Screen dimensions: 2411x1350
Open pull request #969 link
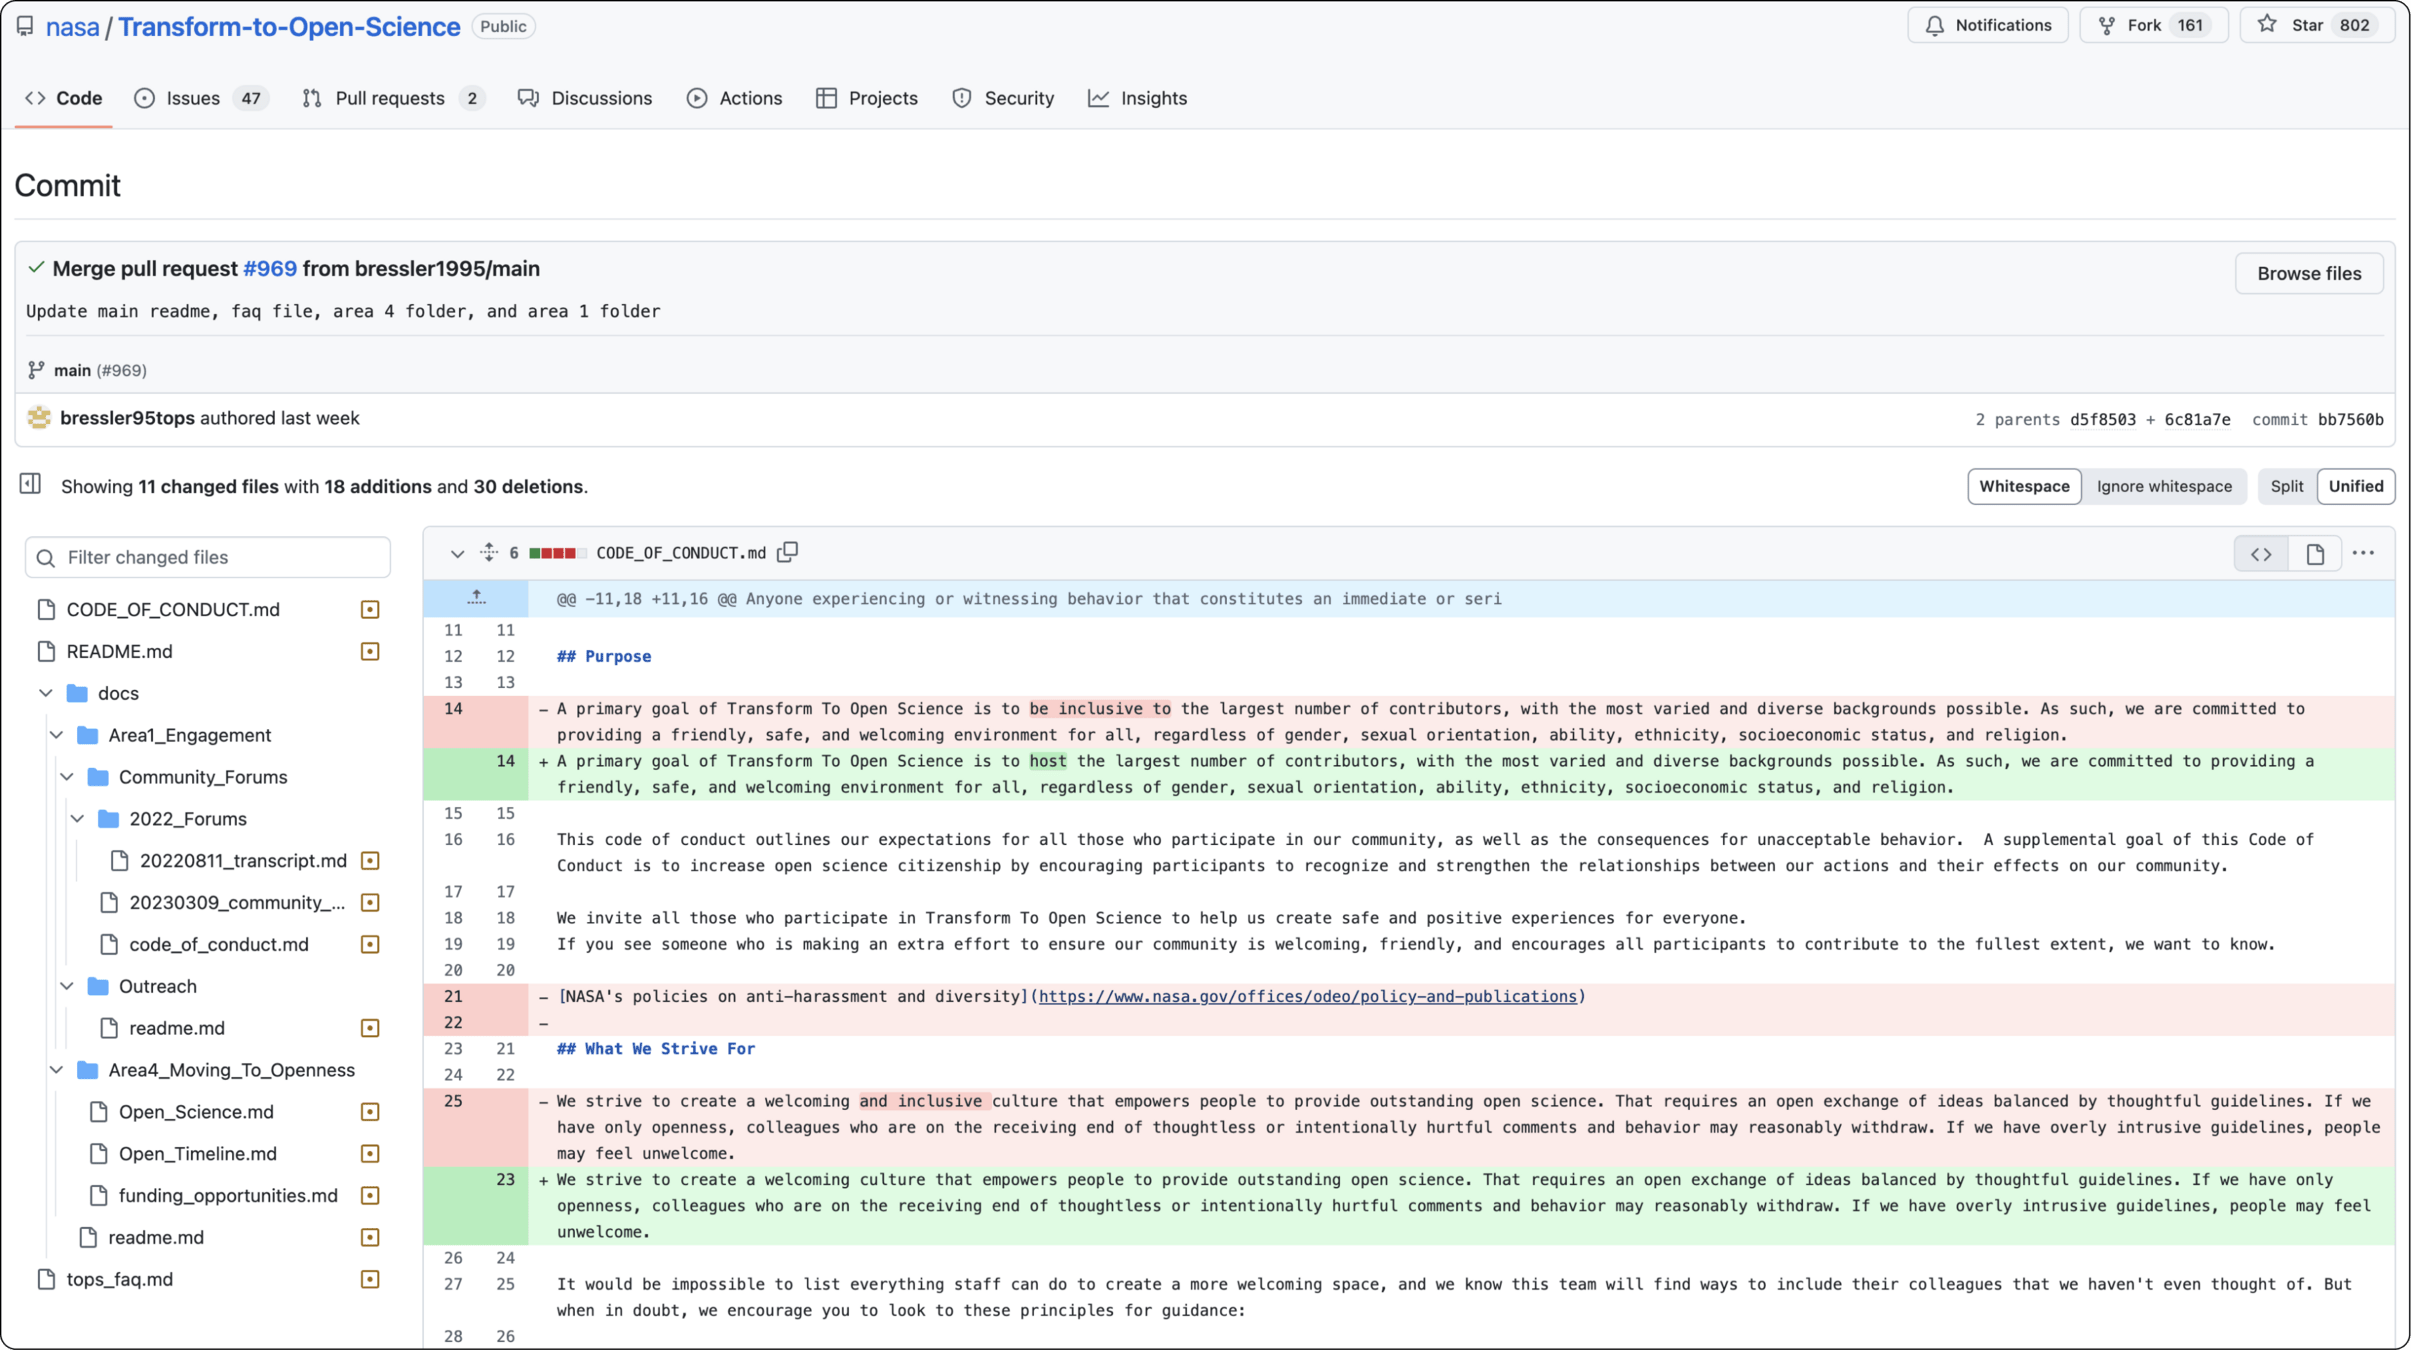tap(270, 269)
